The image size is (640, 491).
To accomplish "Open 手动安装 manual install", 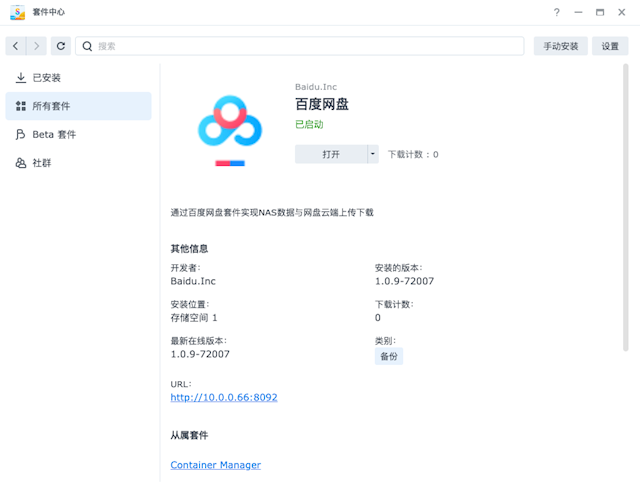I will 560,46.
